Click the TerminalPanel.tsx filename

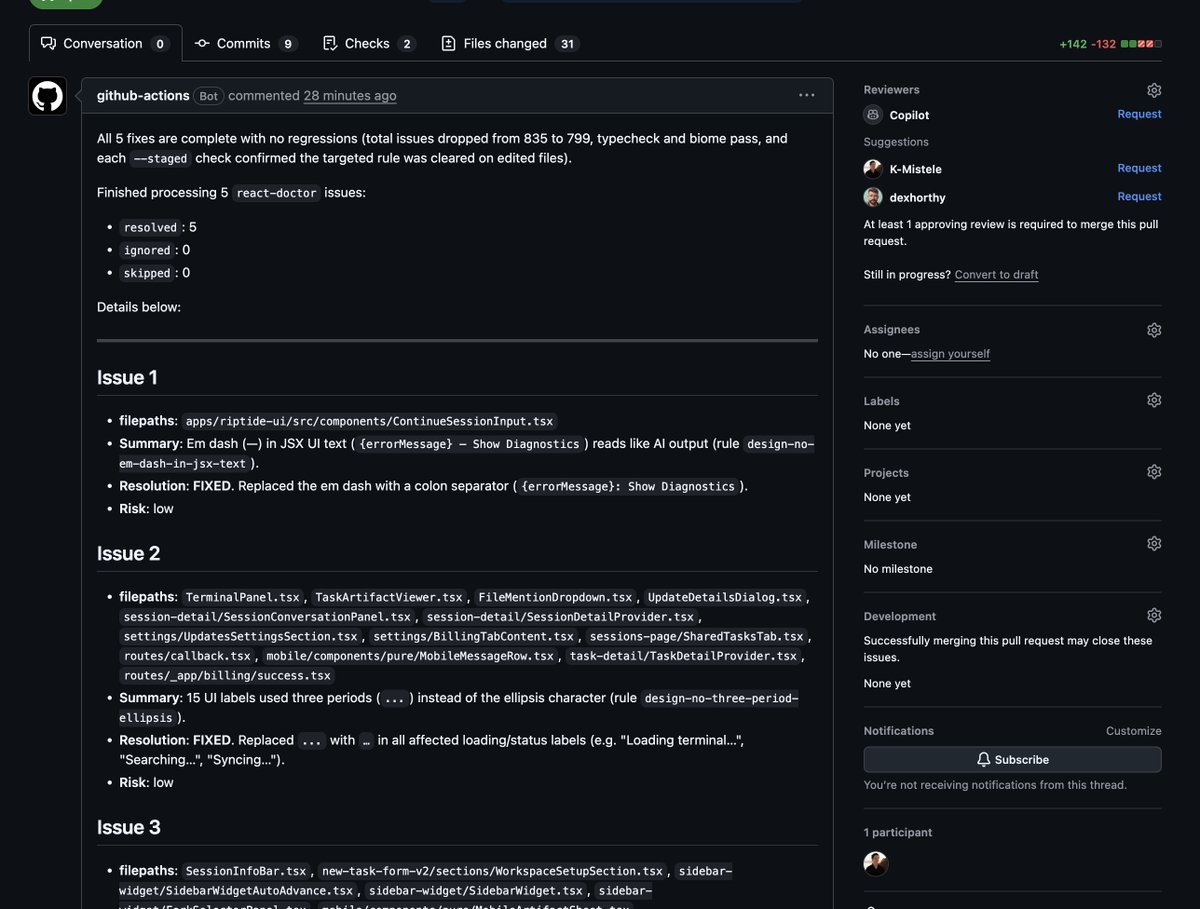[x=243, y=597]
